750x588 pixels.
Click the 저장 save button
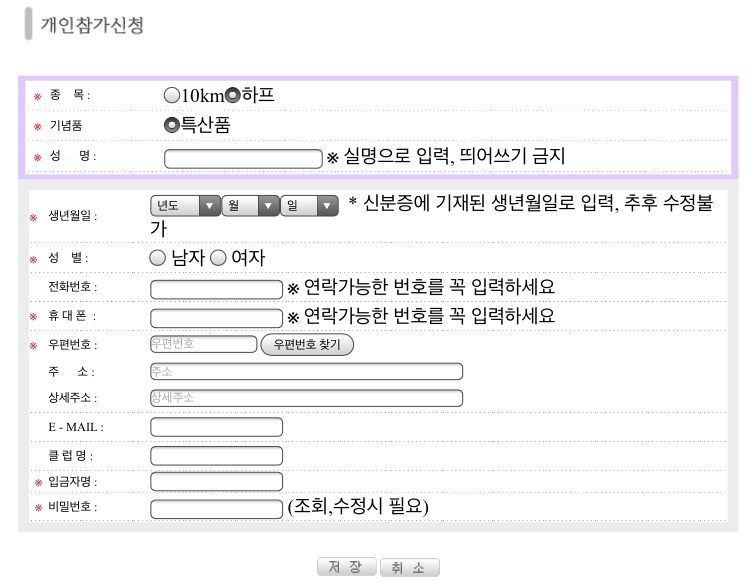346,567
